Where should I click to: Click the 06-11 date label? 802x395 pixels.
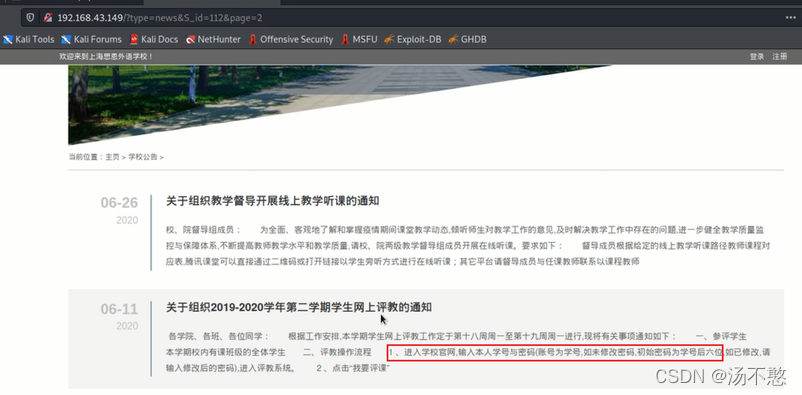pyautogui.click(x=119, y=309)
